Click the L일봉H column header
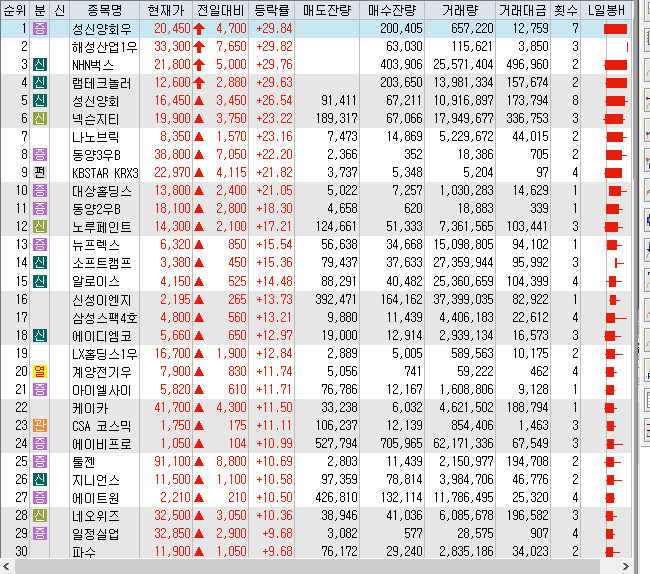This screenshot has width=650, height=574. (x=606, y=10)
